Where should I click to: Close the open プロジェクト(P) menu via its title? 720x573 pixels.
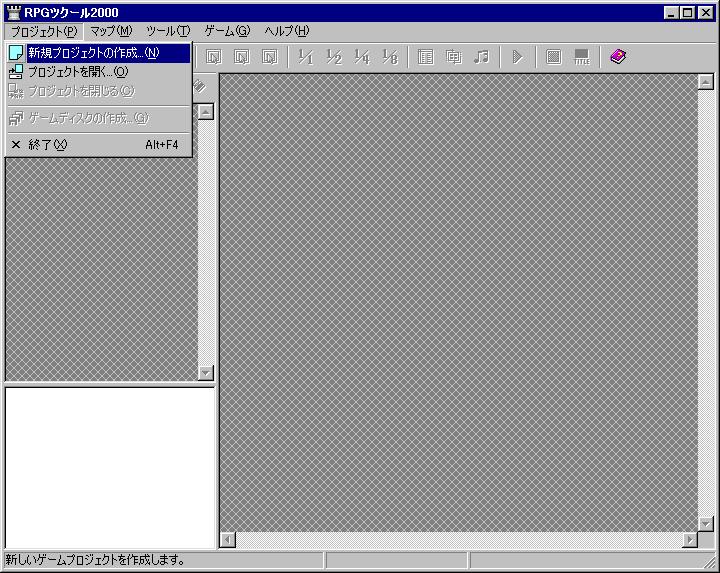pos(44,32)
